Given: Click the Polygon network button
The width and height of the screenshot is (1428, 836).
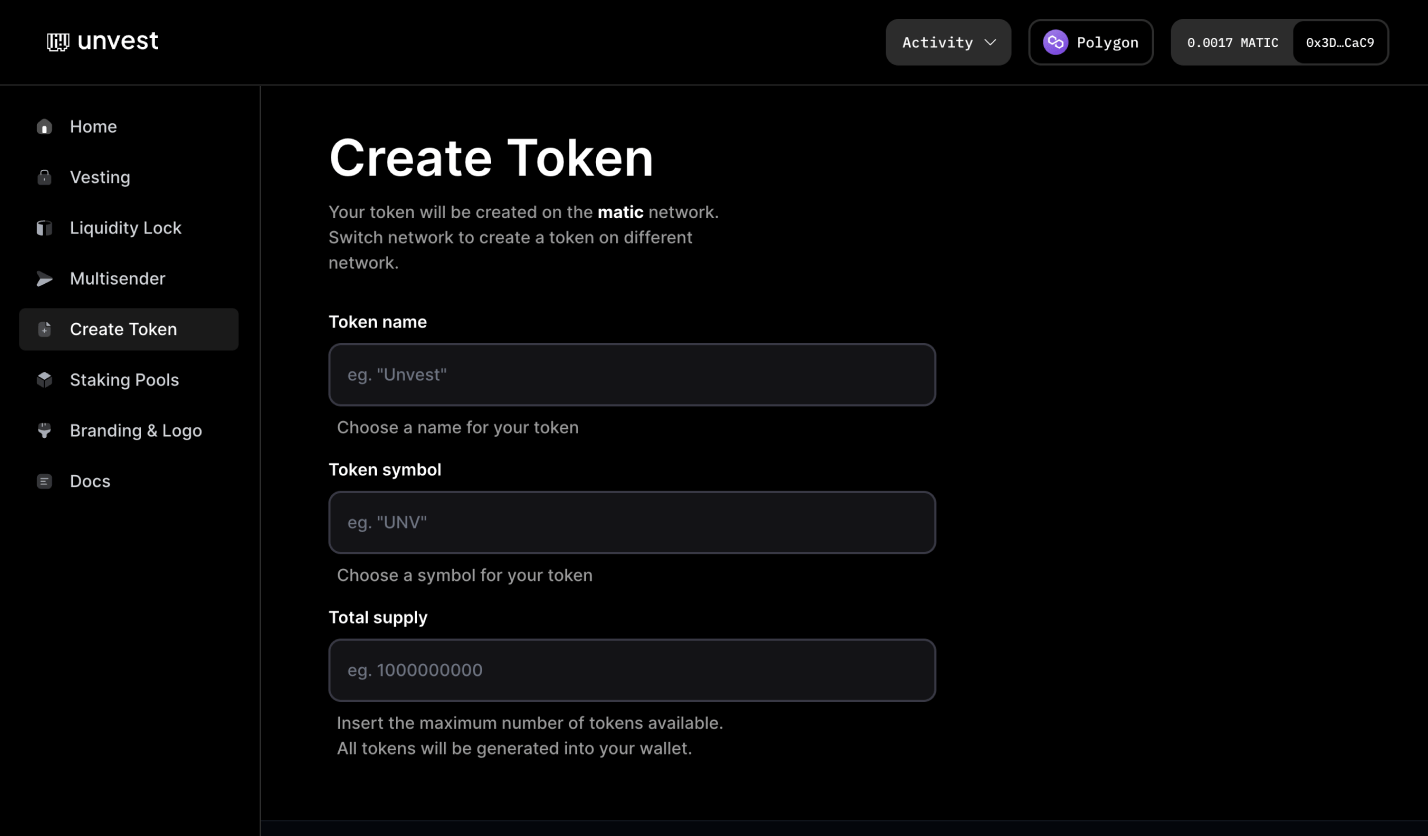Looking at the screenshot, I should [x=1091, y=42].
